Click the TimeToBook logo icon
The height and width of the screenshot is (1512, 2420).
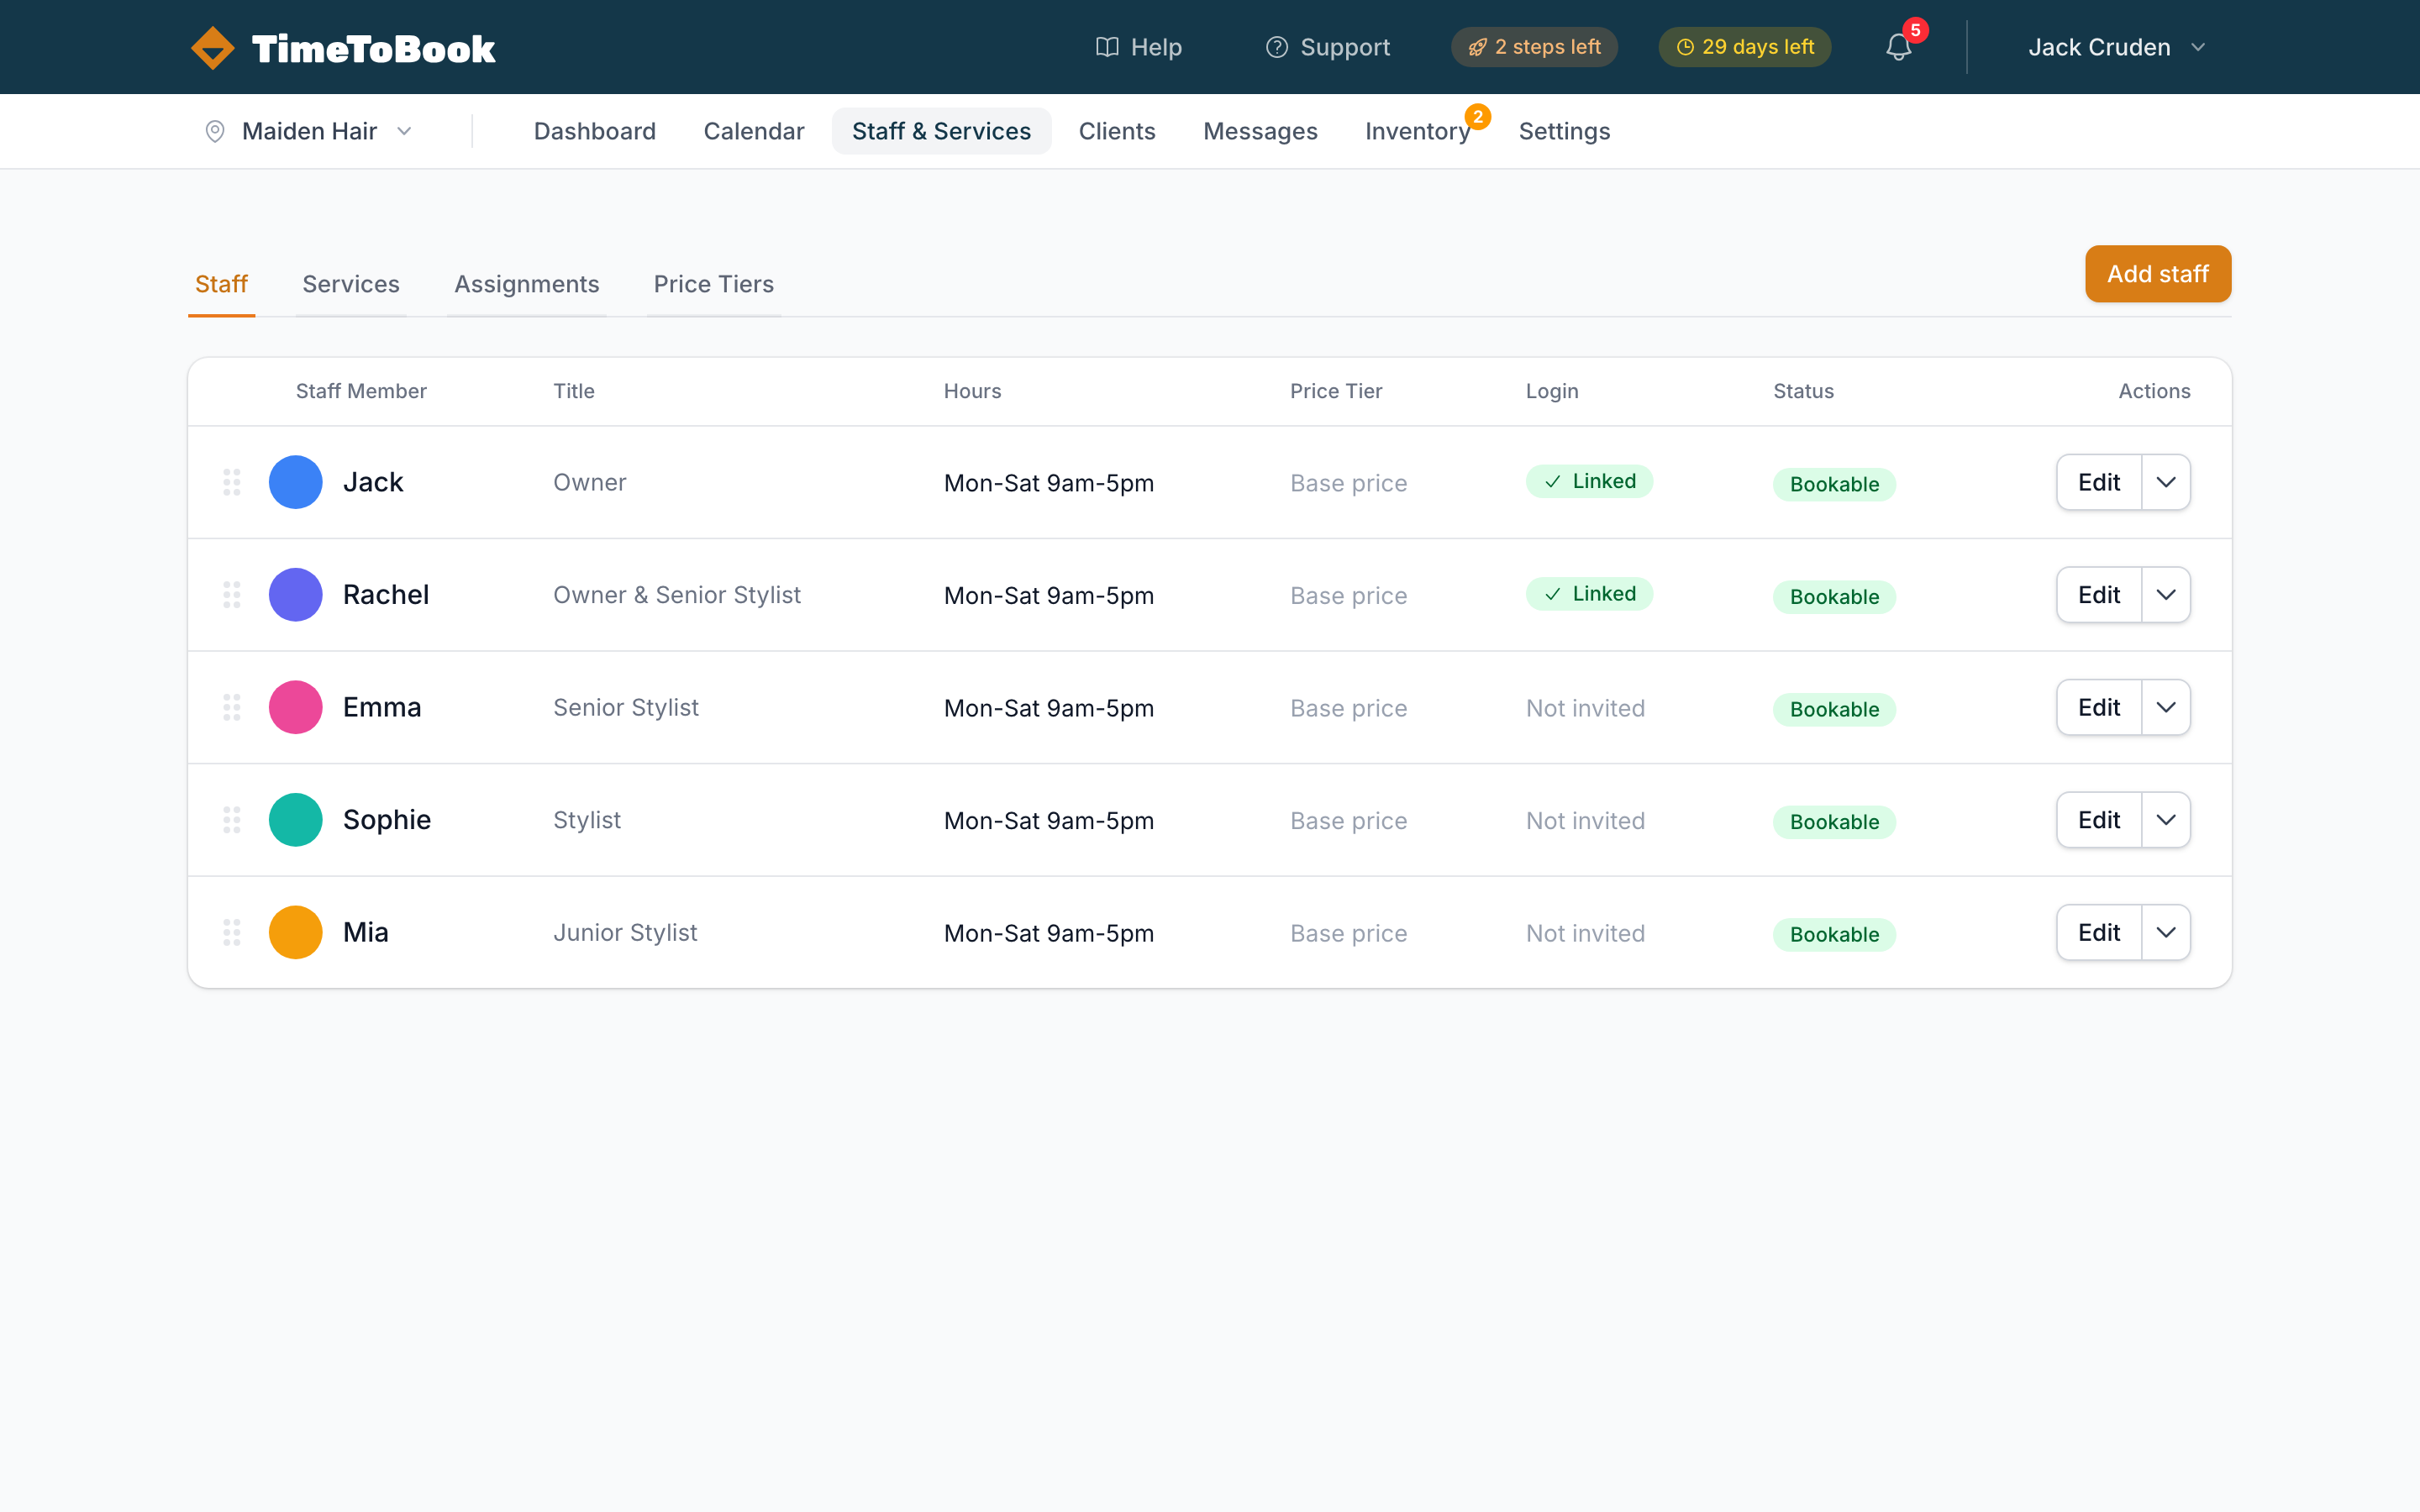pyautogui.click(x=212, y=47)
